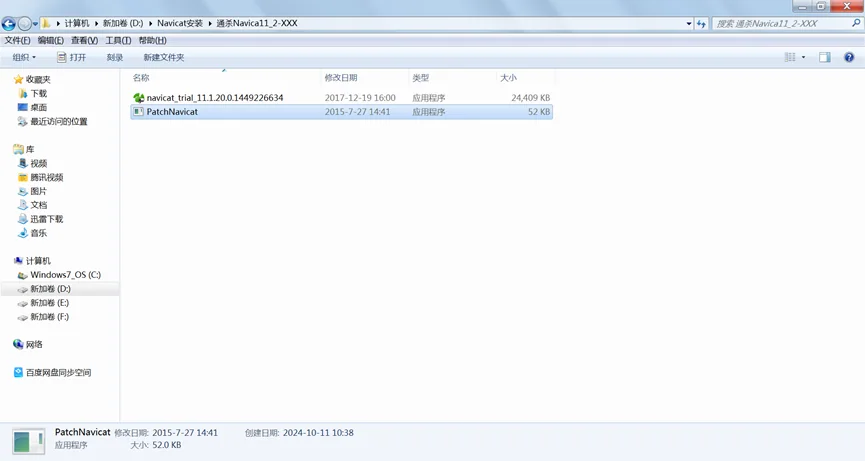Open the recent pages history dropdown

[35, 24]
